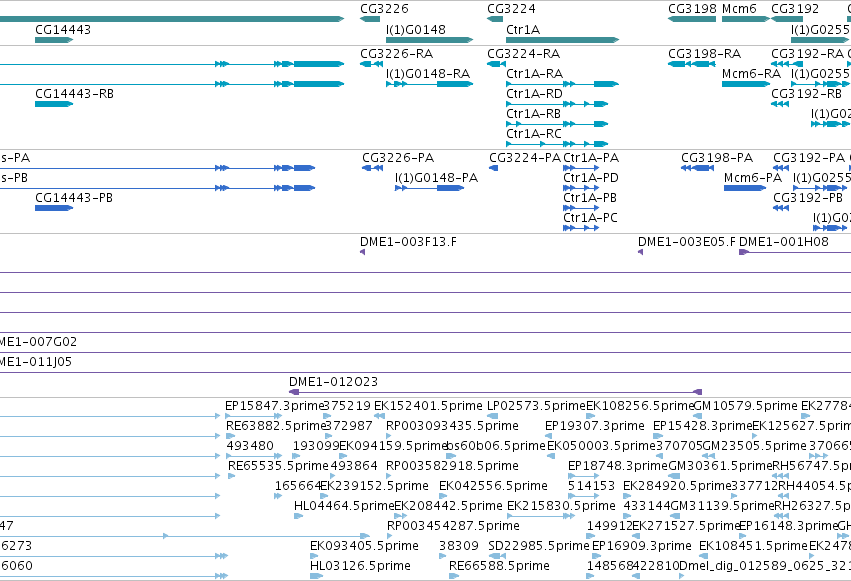Select the DME1-012O23 clone span
851x581 pixels.
coord(496,392)
